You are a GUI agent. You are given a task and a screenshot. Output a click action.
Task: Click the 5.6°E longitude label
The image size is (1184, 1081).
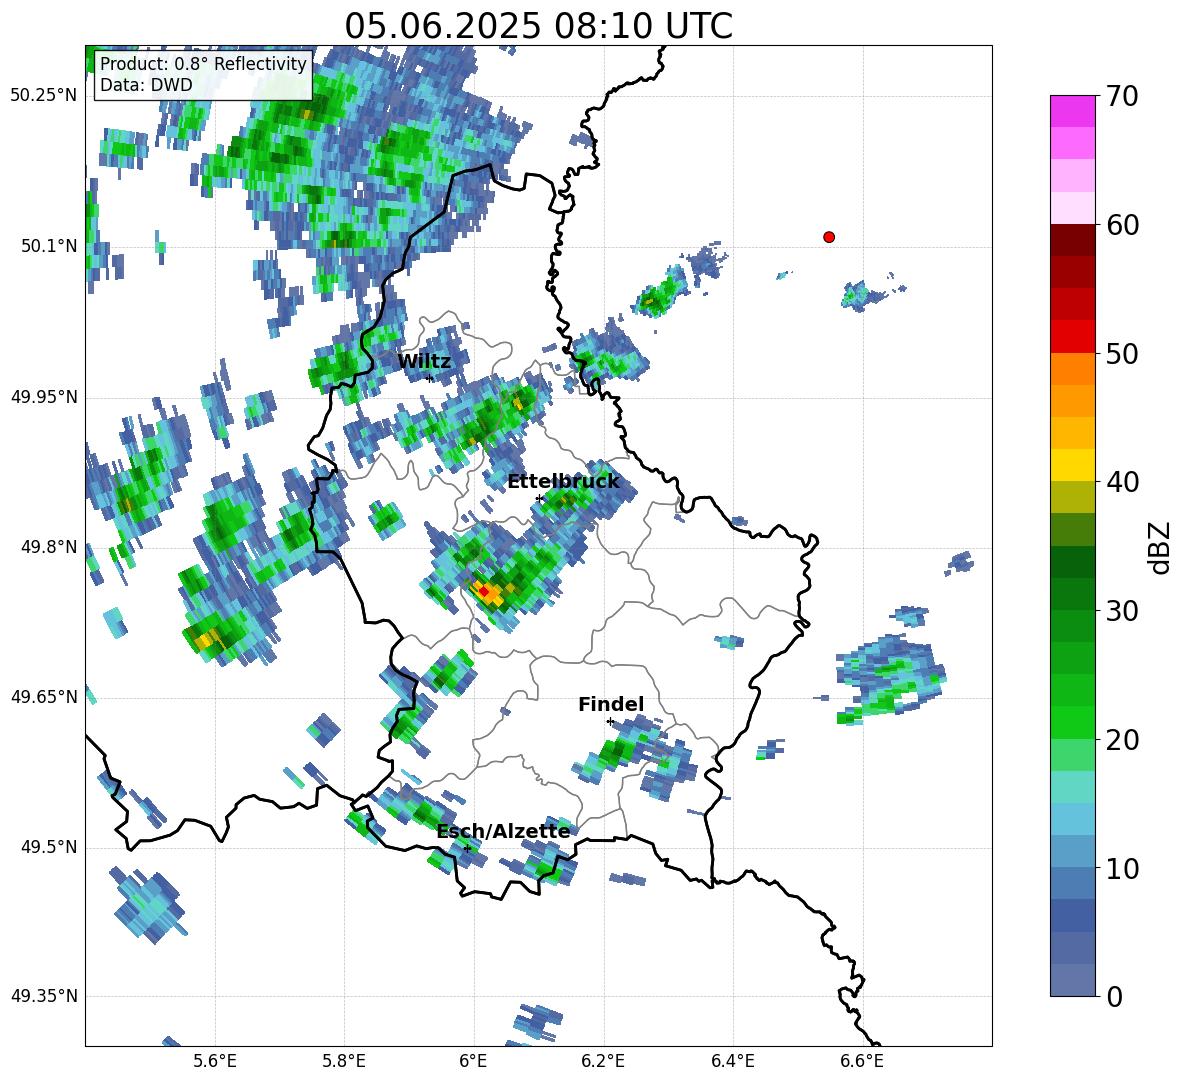215,1061
